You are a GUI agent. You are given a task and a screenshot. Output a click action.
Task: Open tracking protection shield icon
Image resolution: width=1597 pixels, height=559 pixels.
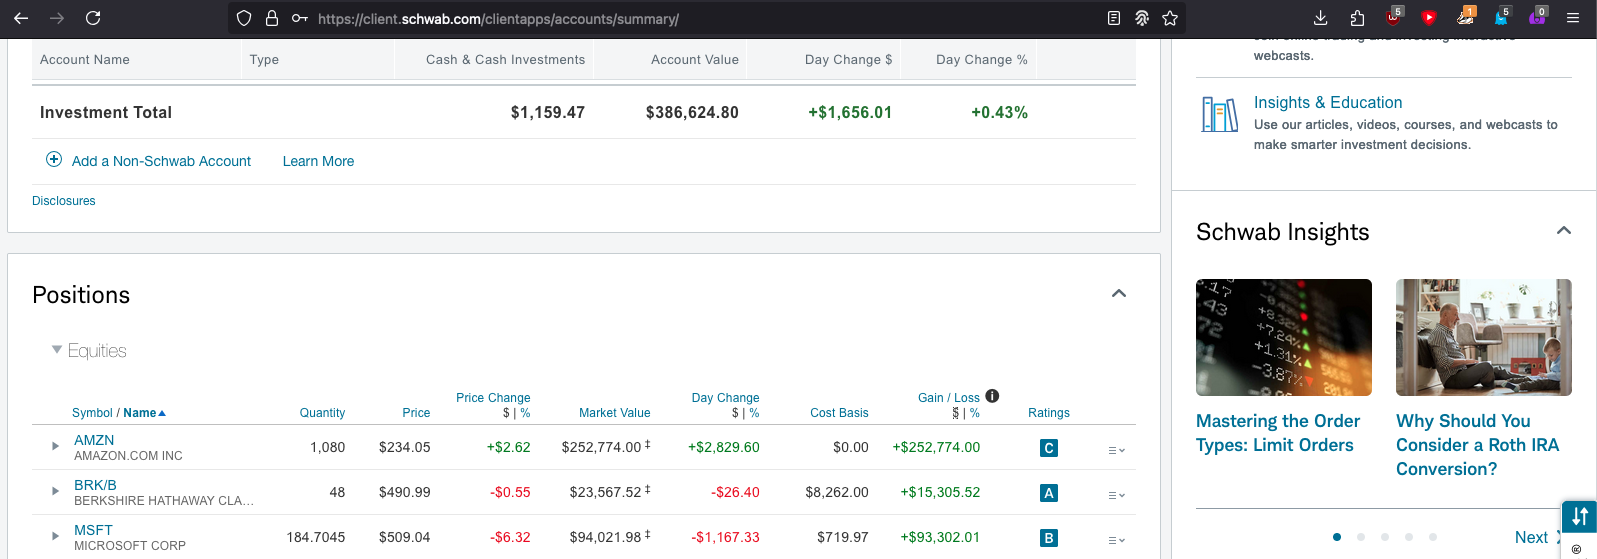tap(244, 18)
